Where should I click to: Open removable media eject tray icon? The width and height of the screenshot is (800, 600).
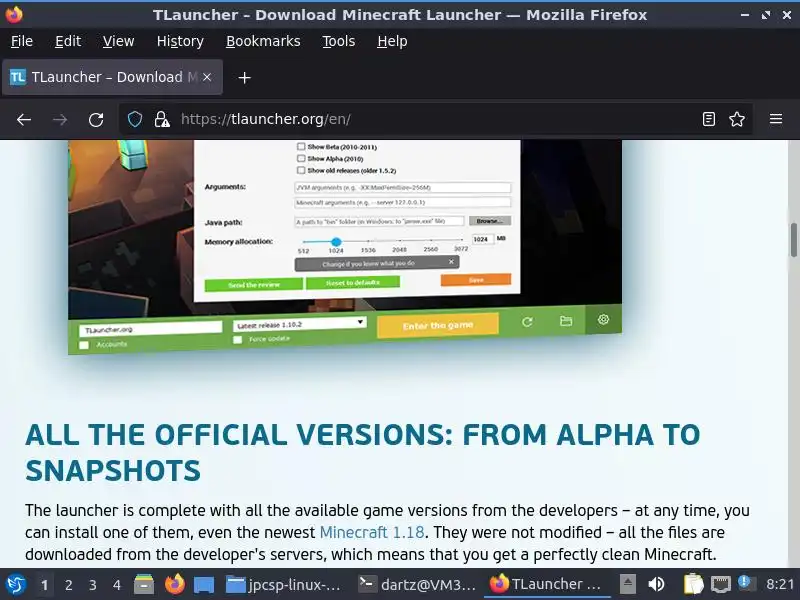click(x=628, y=583)
